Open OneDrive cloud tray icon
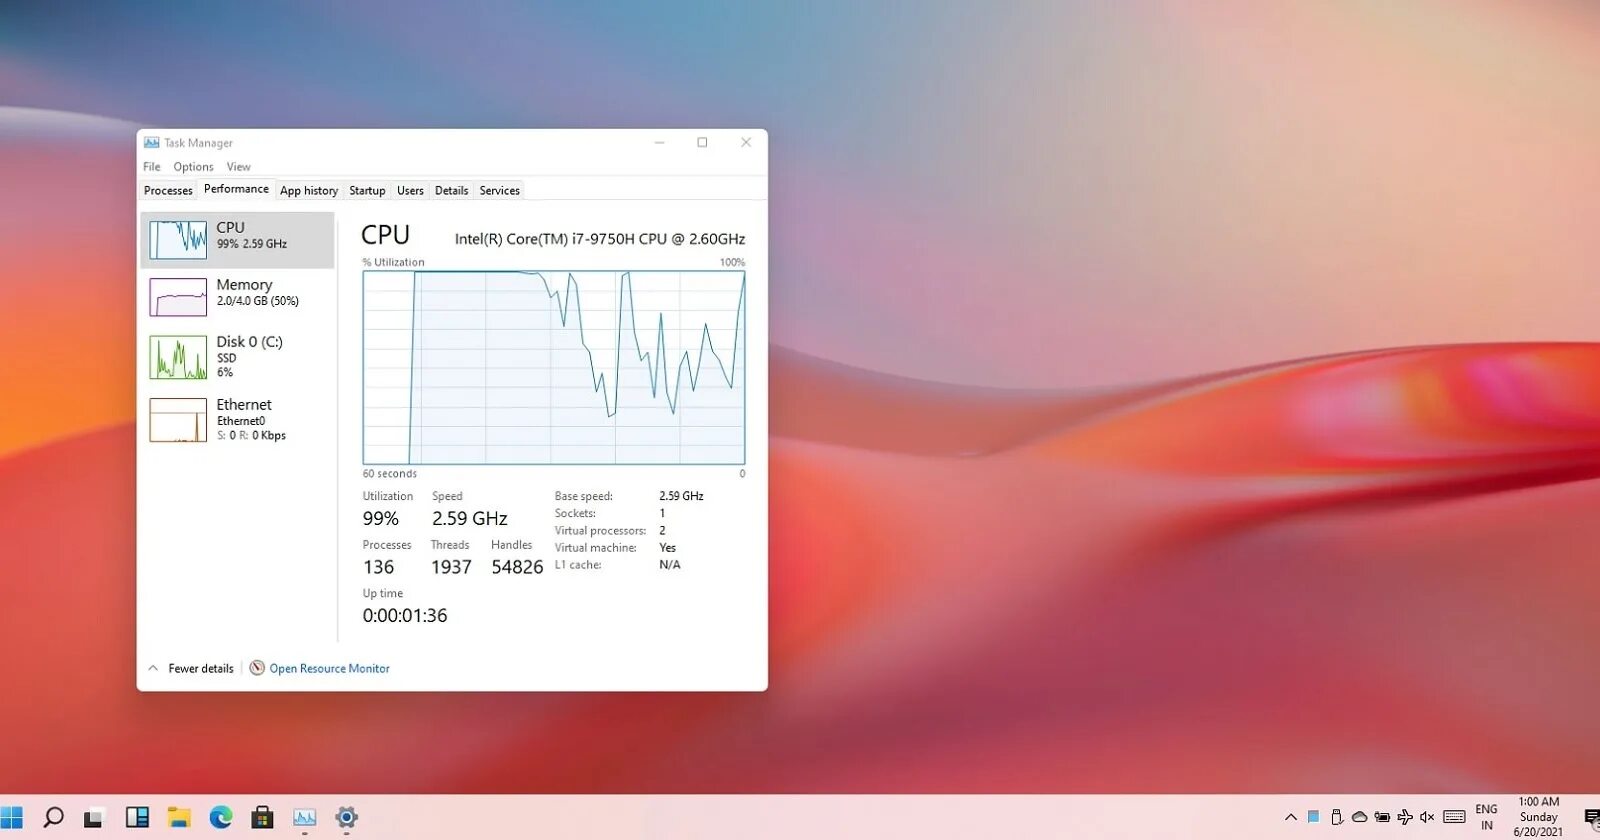Image resolution: width=1600 pixels, height=840 pixels. click(1360, 817)
